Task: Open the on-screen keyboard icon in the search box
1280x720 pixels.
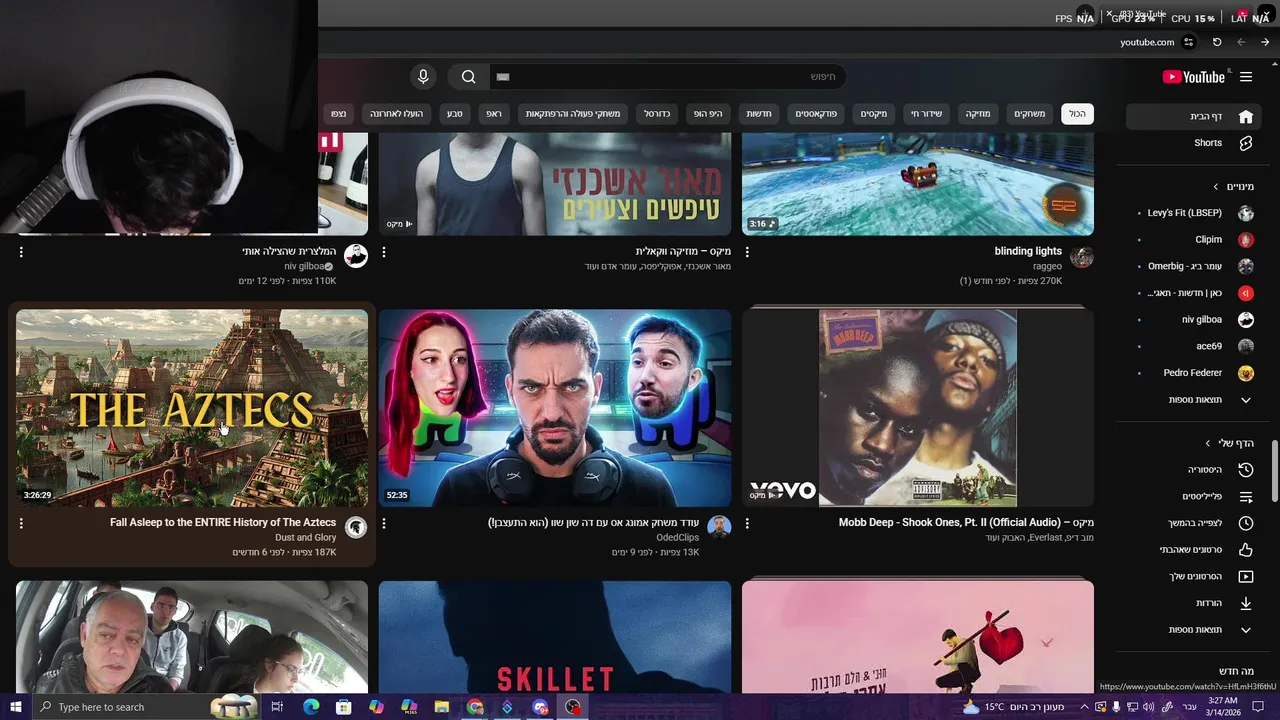Action: [503, 77]
